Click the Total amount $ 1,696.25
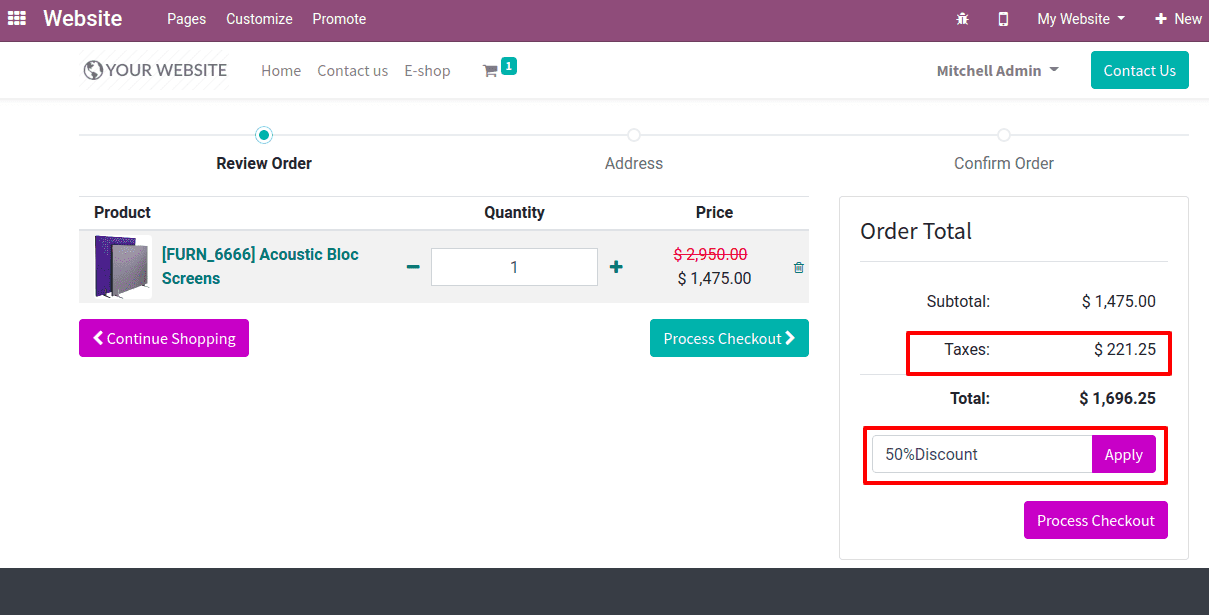 click(1117, 398)
